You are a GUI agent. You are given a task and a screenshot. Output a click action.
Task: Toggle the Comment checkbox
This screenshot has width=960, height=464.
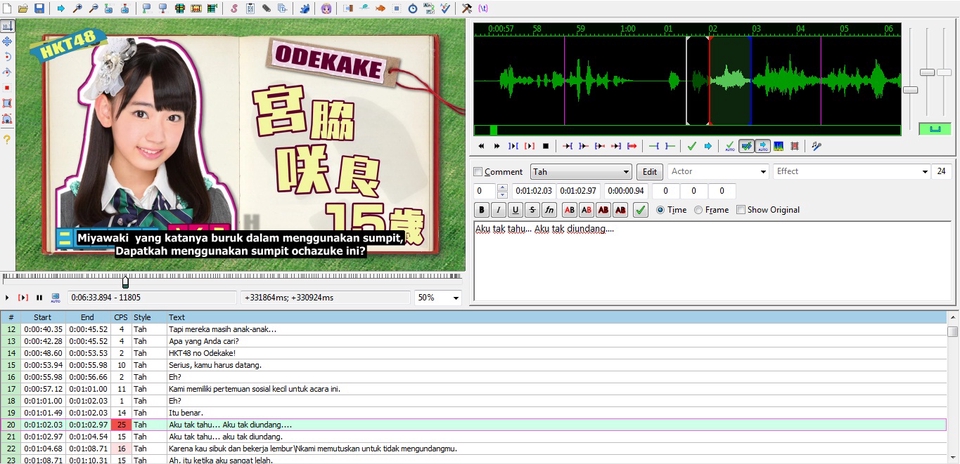[478, 172]
